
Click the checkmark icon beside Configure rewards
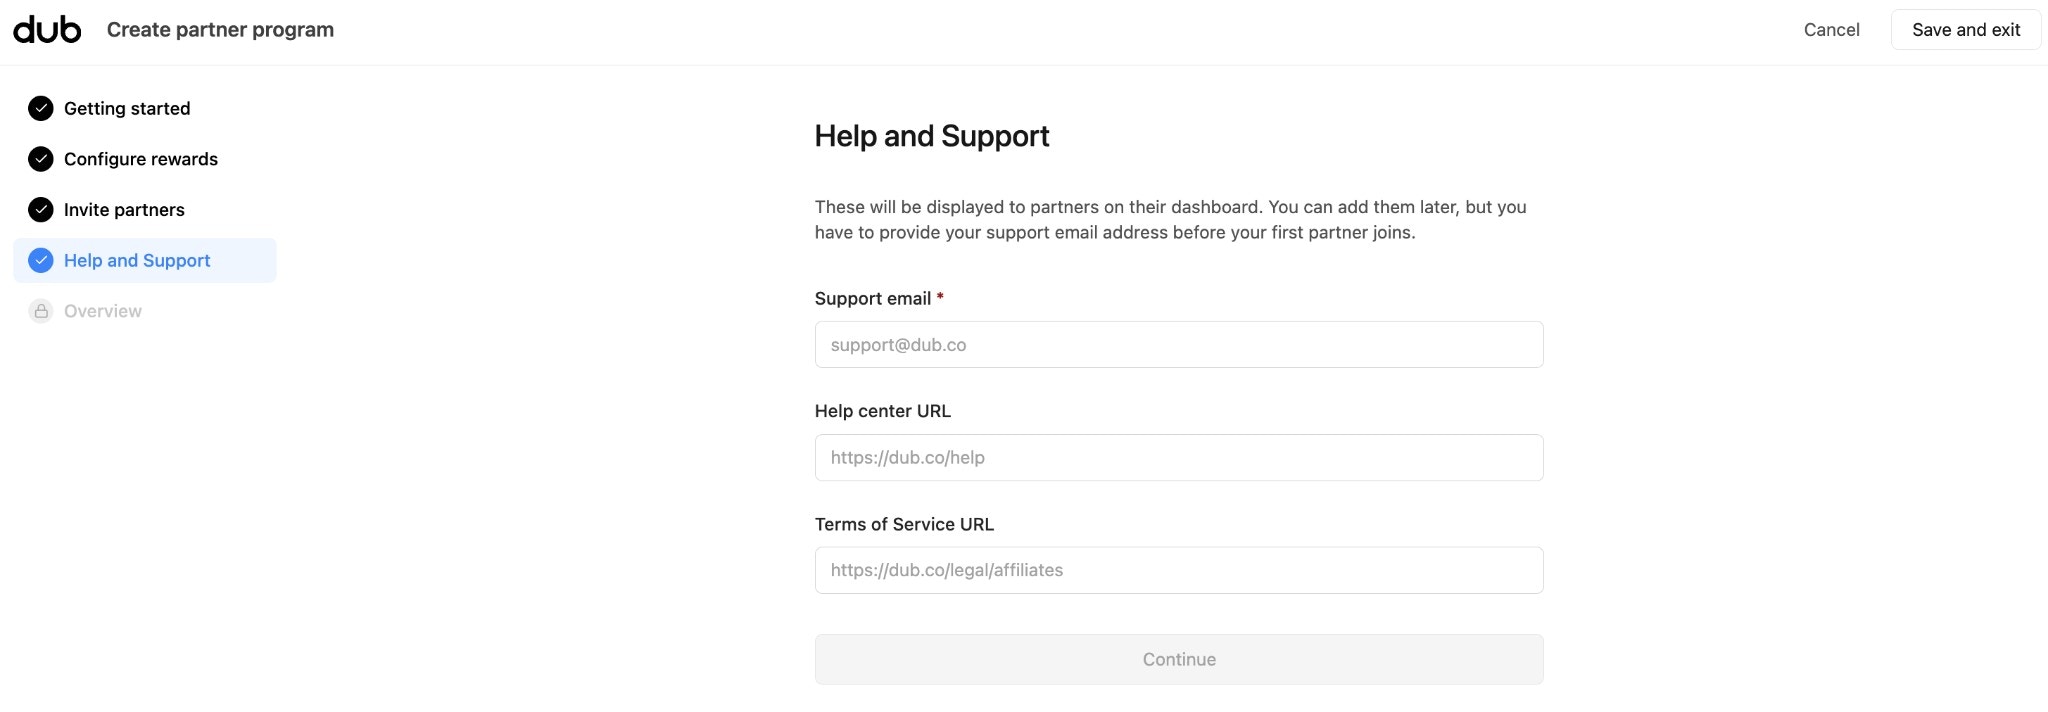(40, 158)
